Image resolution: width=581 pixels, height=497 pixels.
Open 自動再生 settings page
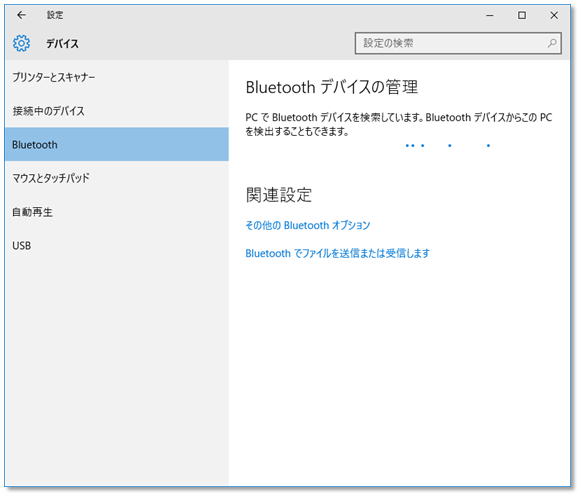pos(116,212)
